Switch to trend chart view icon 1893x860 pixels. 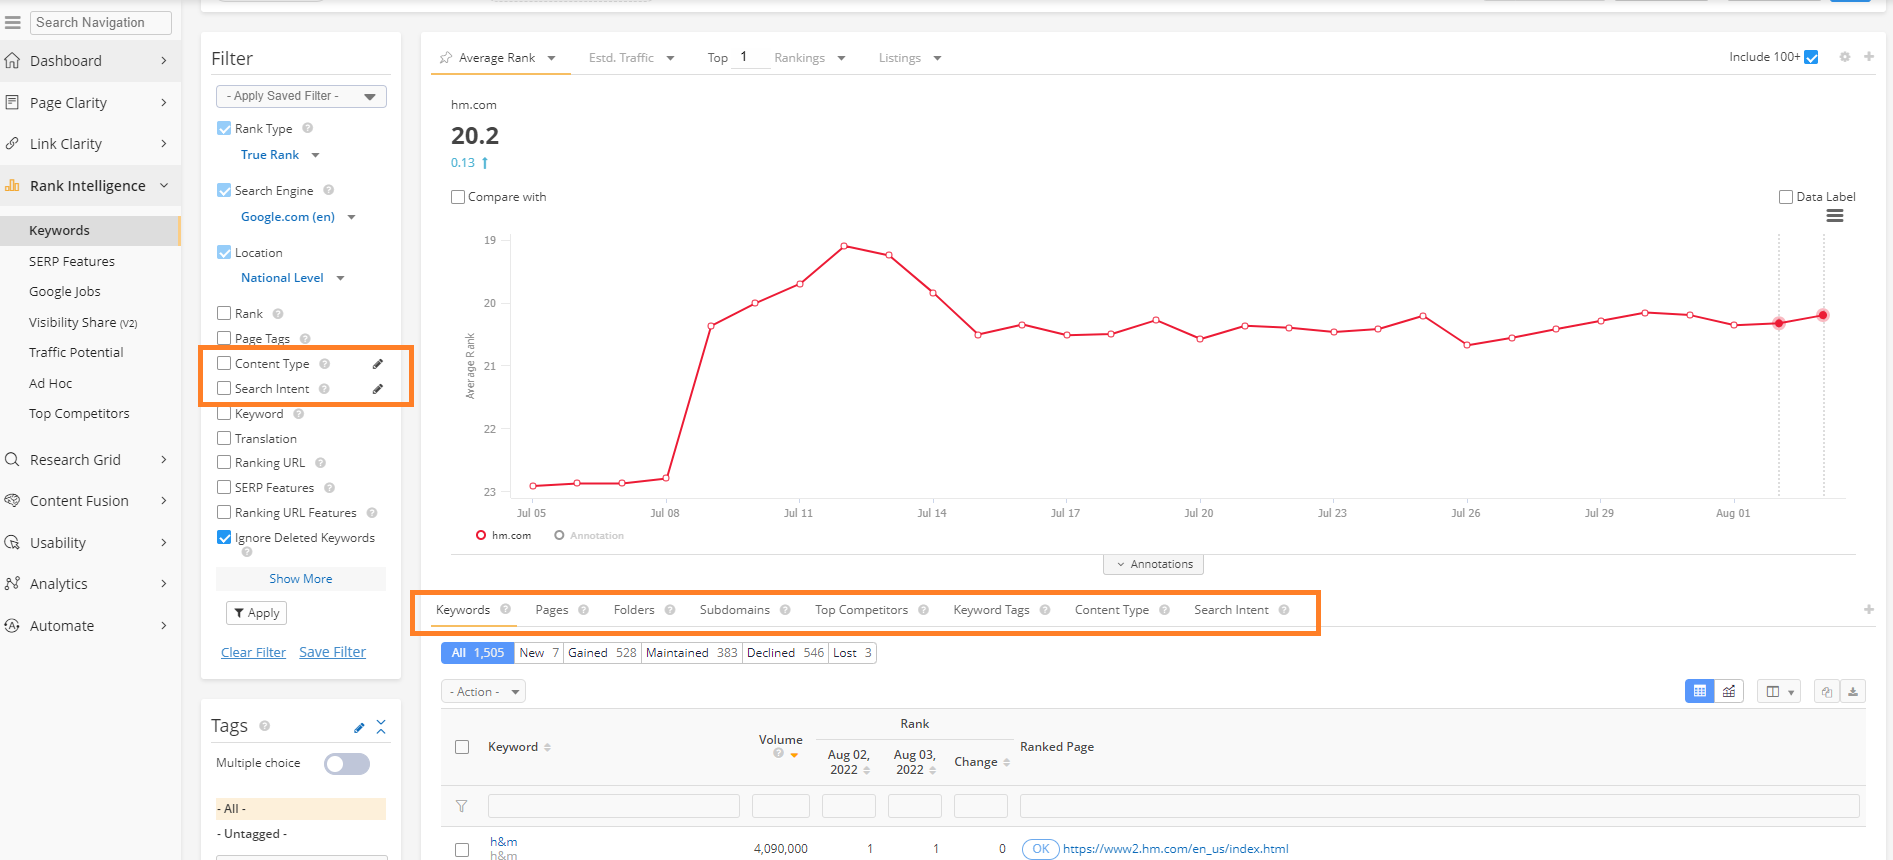click(1729, 692)
